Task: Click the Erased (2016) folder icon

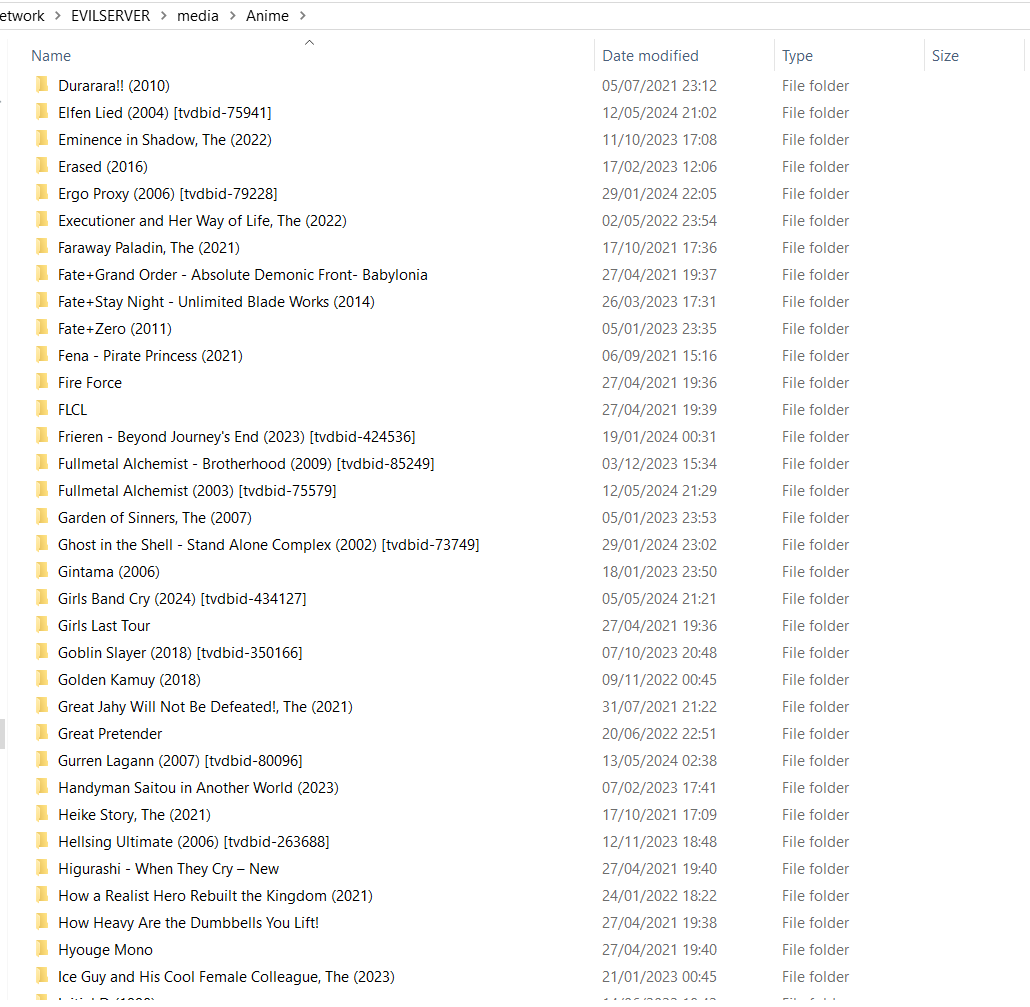Action: [x=42, y=166]
